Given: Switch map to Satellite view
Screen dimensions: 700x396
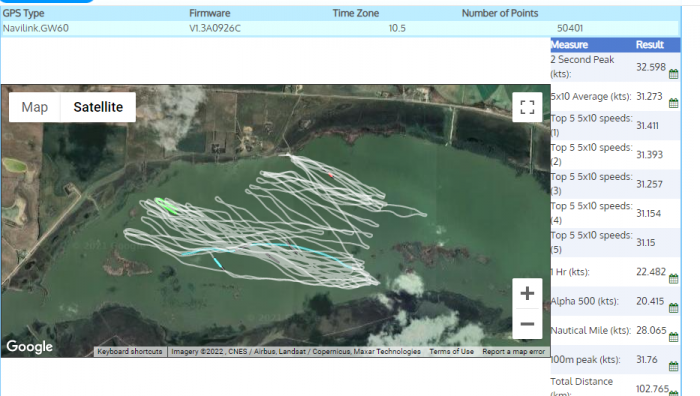Looking at the screenshot, I should pyautogui.click(x=98, y=107).
